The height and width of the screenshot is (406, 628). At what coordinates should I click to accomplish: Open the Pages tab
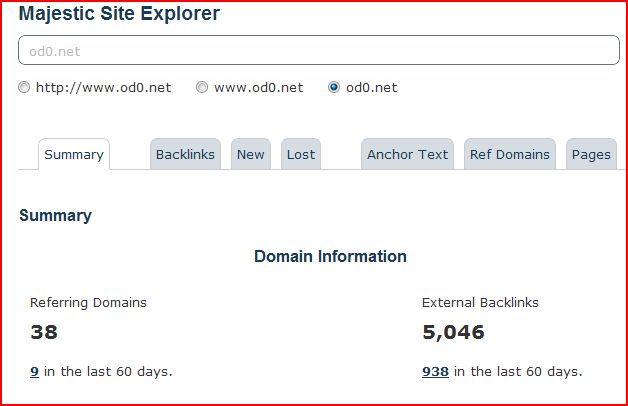[591, 154]
